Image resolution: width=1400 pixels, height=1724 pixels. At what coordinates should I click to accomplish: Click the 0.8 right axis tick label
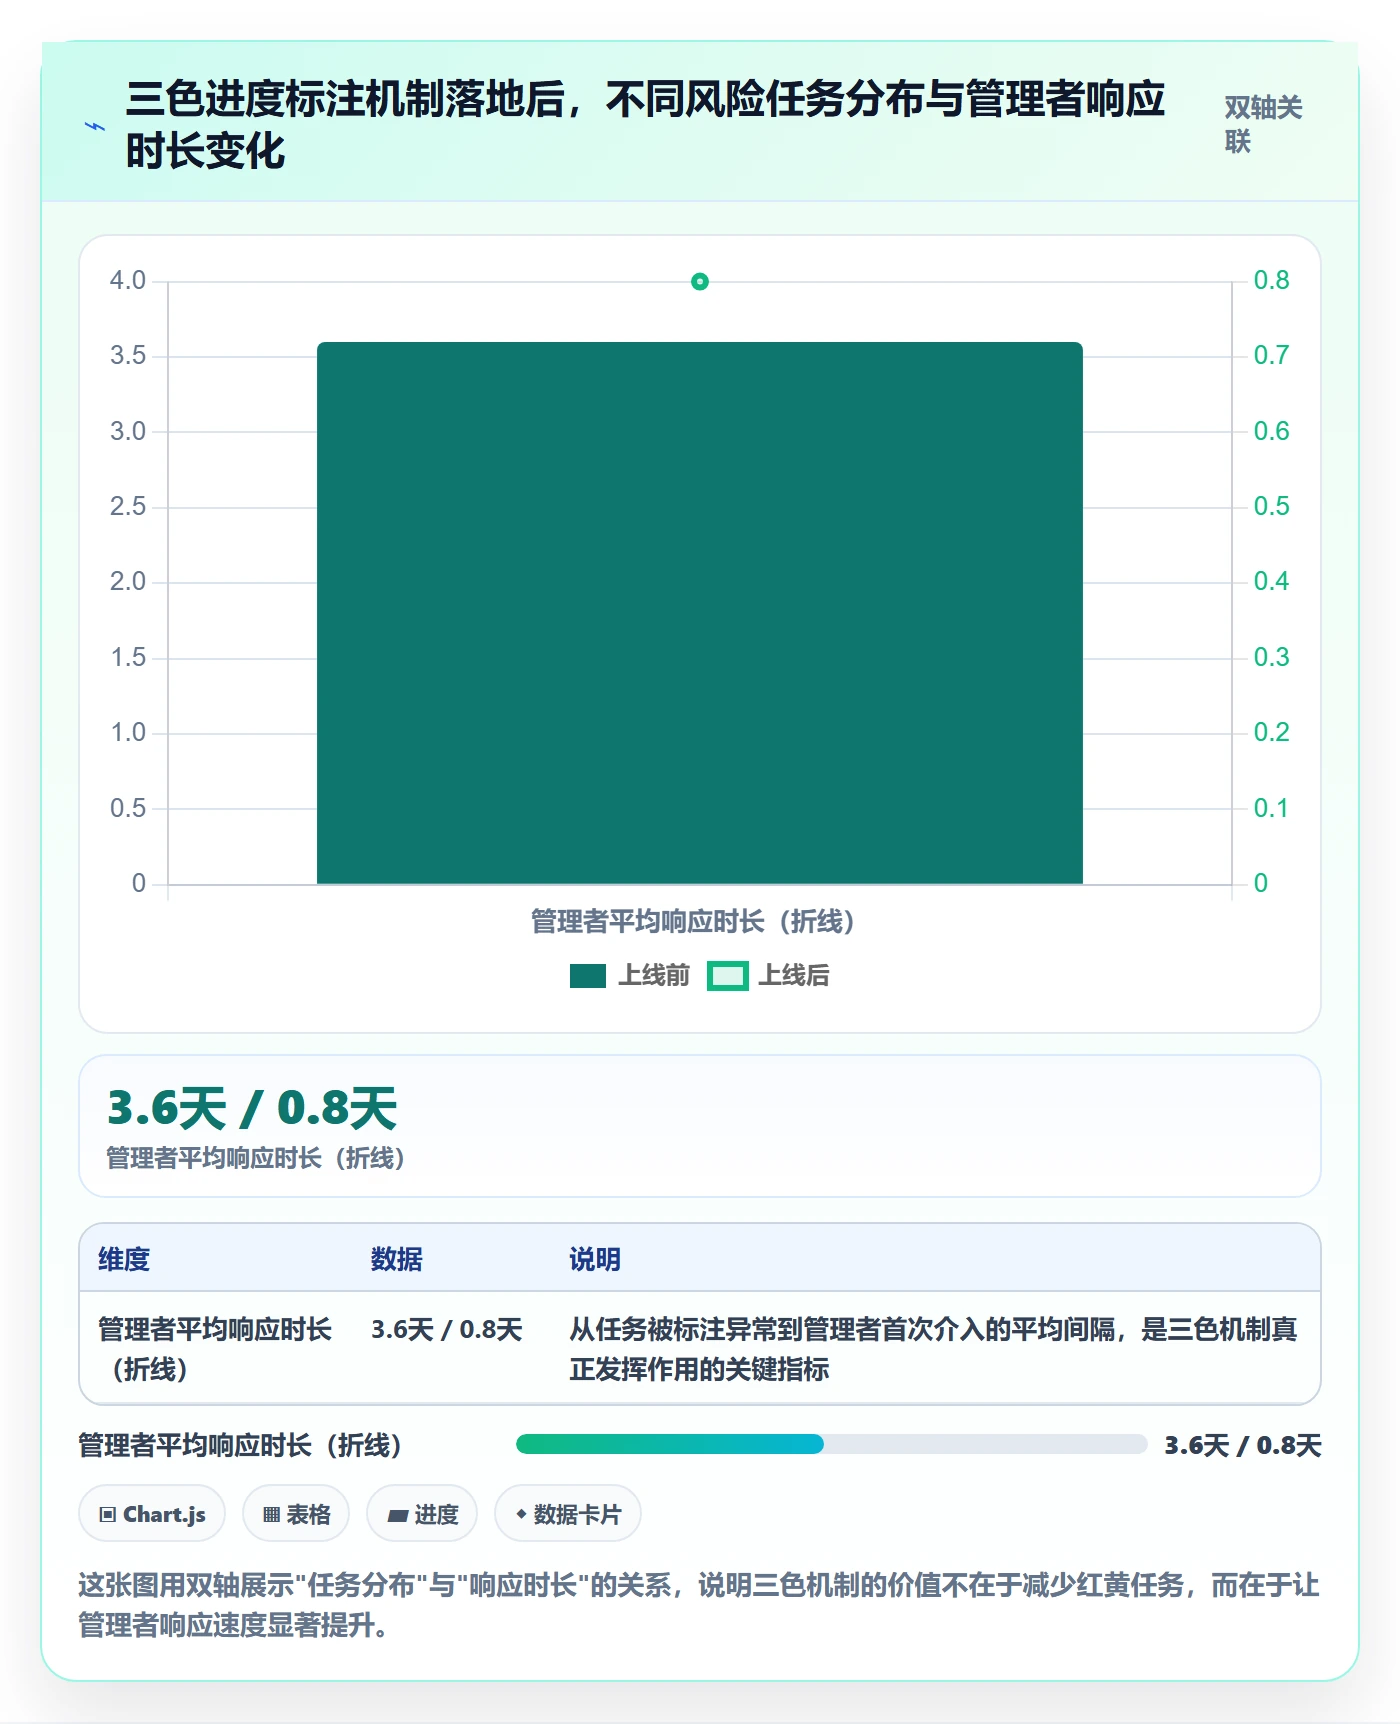(1271, 280)
